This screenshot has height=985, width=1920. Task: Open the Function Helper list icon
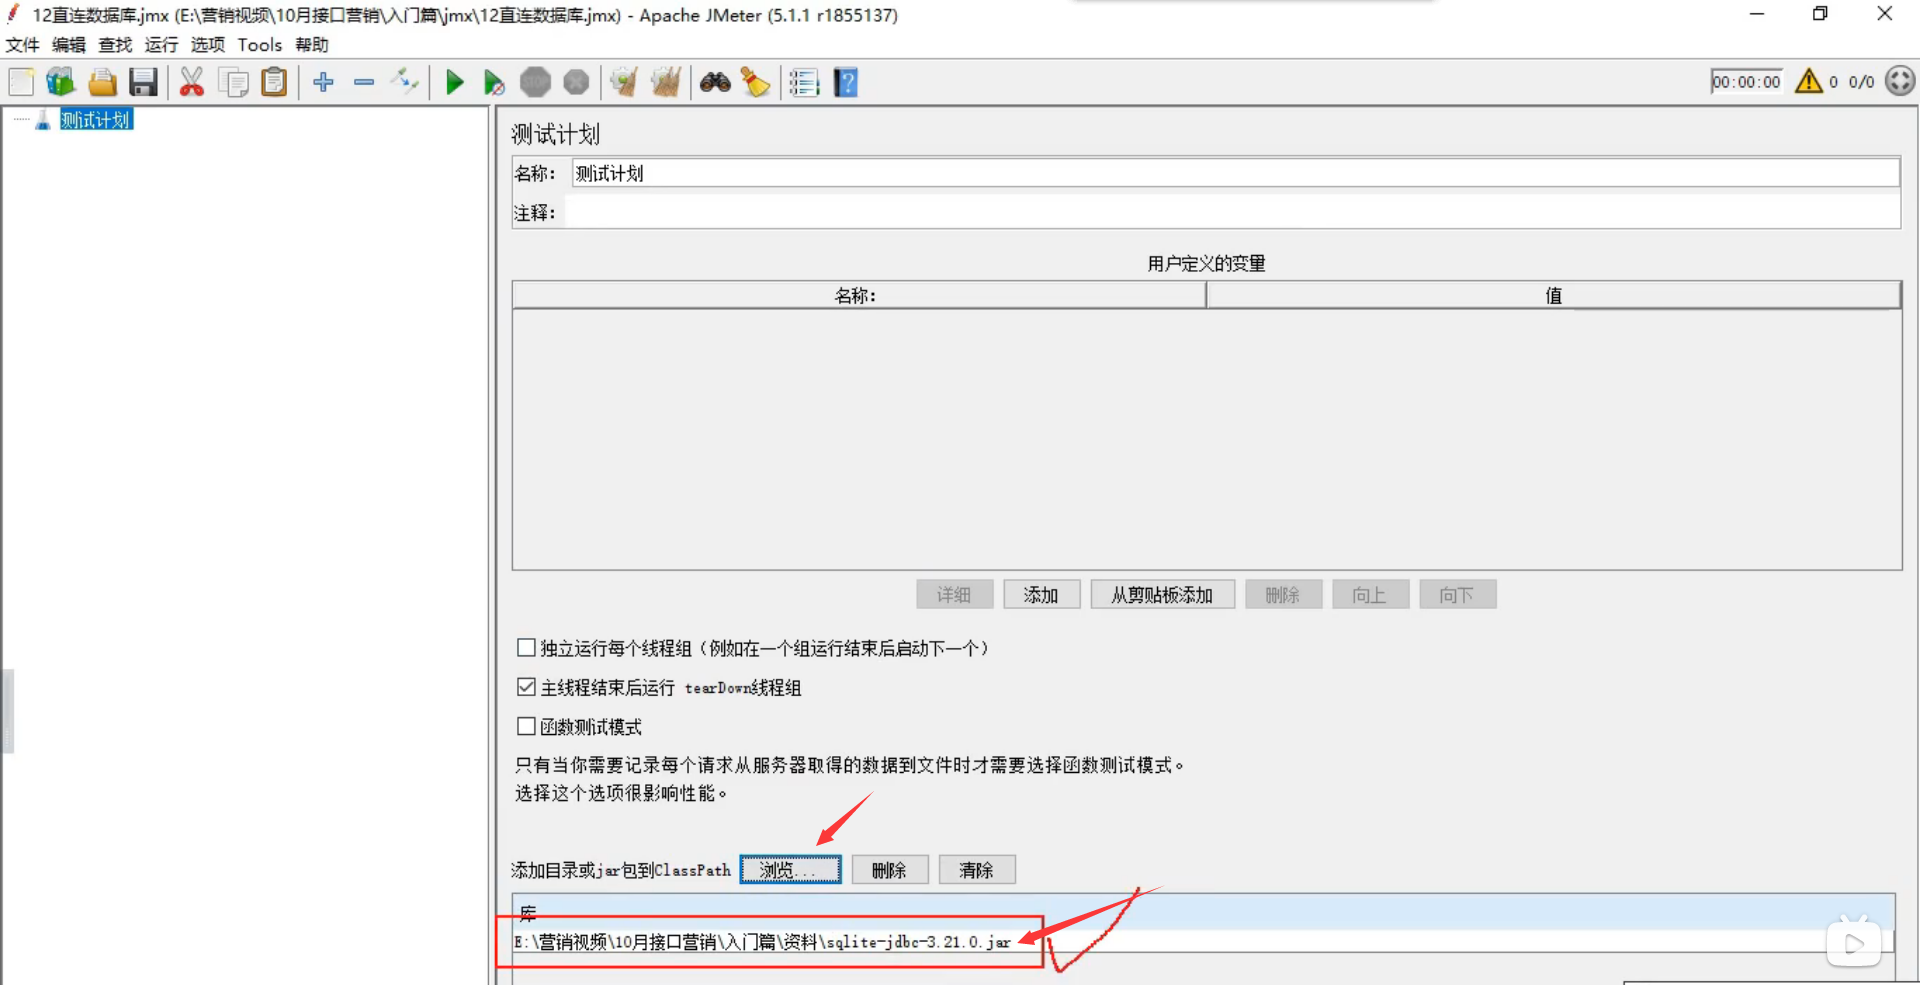tap(804, 82)
